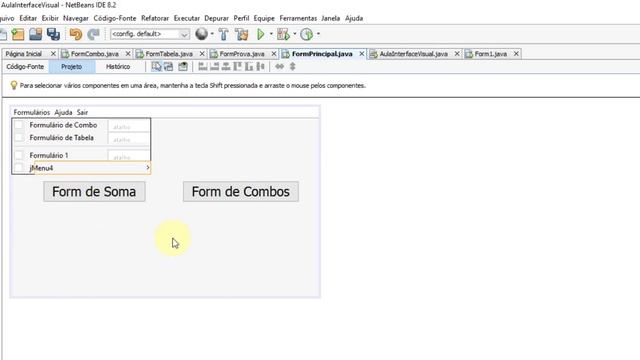
Task: Build the project with the hammer icon
Action: coord(224,34)
